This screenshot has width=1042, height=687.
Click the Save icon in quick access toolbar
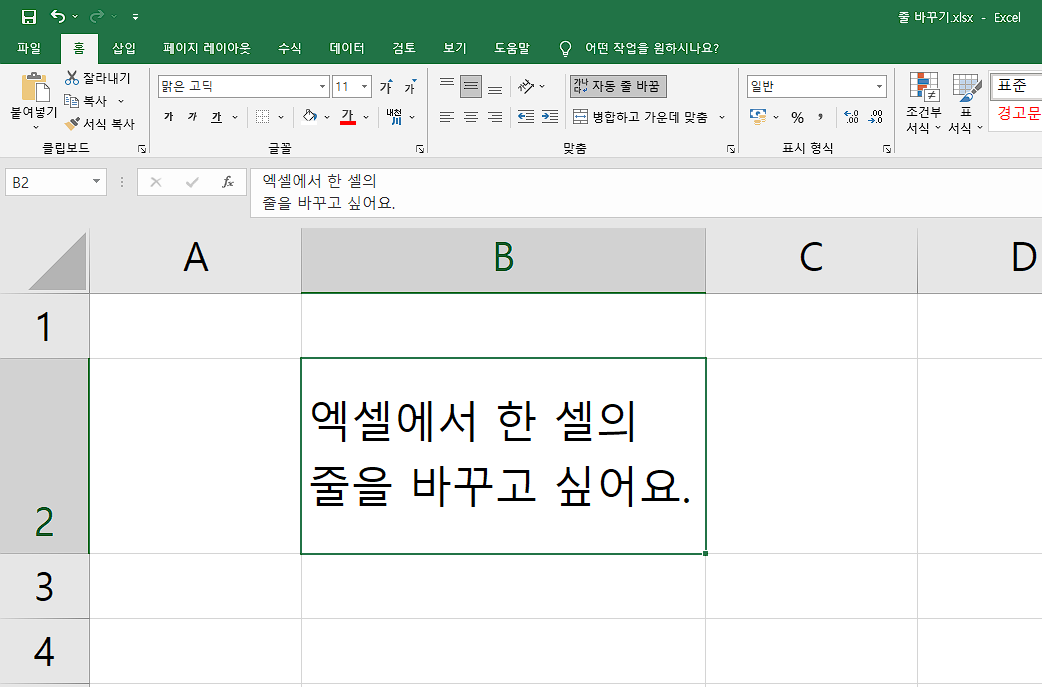(29, 17)
